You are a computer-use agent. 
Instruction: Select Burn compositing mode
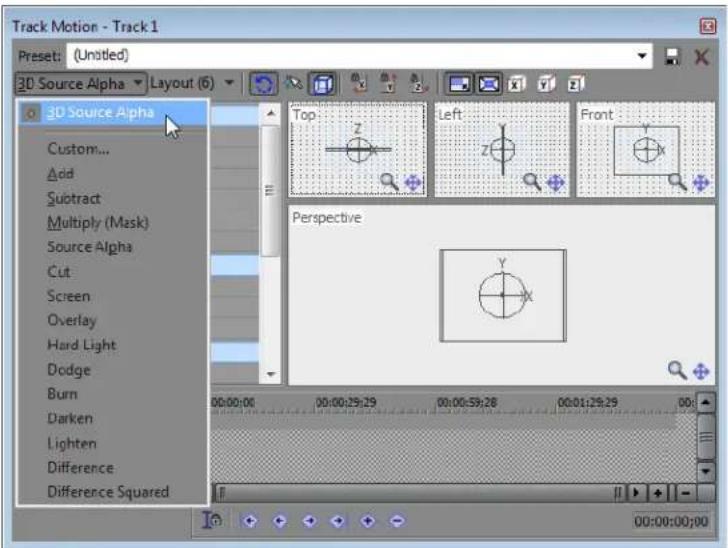[62, 394]
